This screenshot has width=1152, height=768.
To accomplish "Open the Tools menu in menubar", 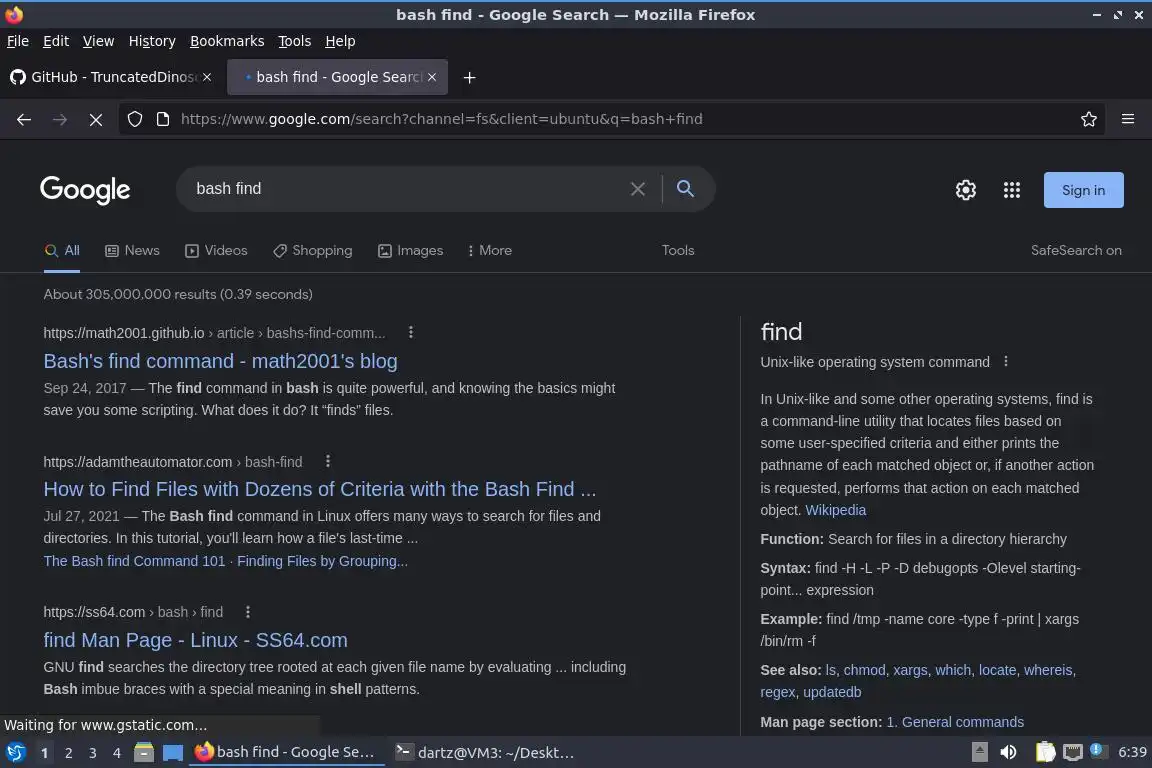I will [x=295, y=41].
